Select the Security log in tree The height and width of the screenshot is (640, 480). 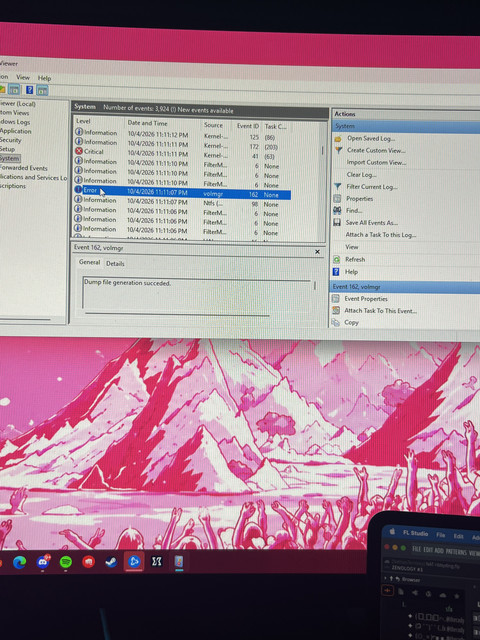click(x=11, y=140)
